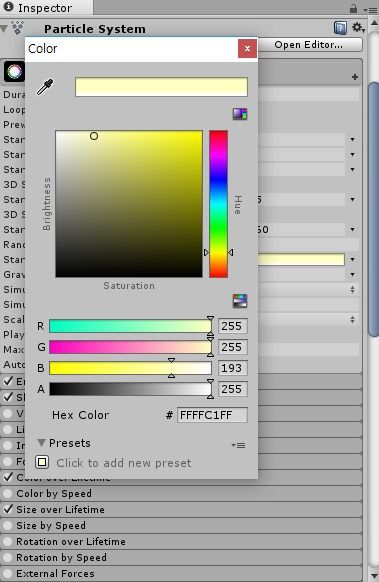Open the dropdown arrow beside the color field
The height and width of the screenshot is (582, 379).
click(353, 259)
